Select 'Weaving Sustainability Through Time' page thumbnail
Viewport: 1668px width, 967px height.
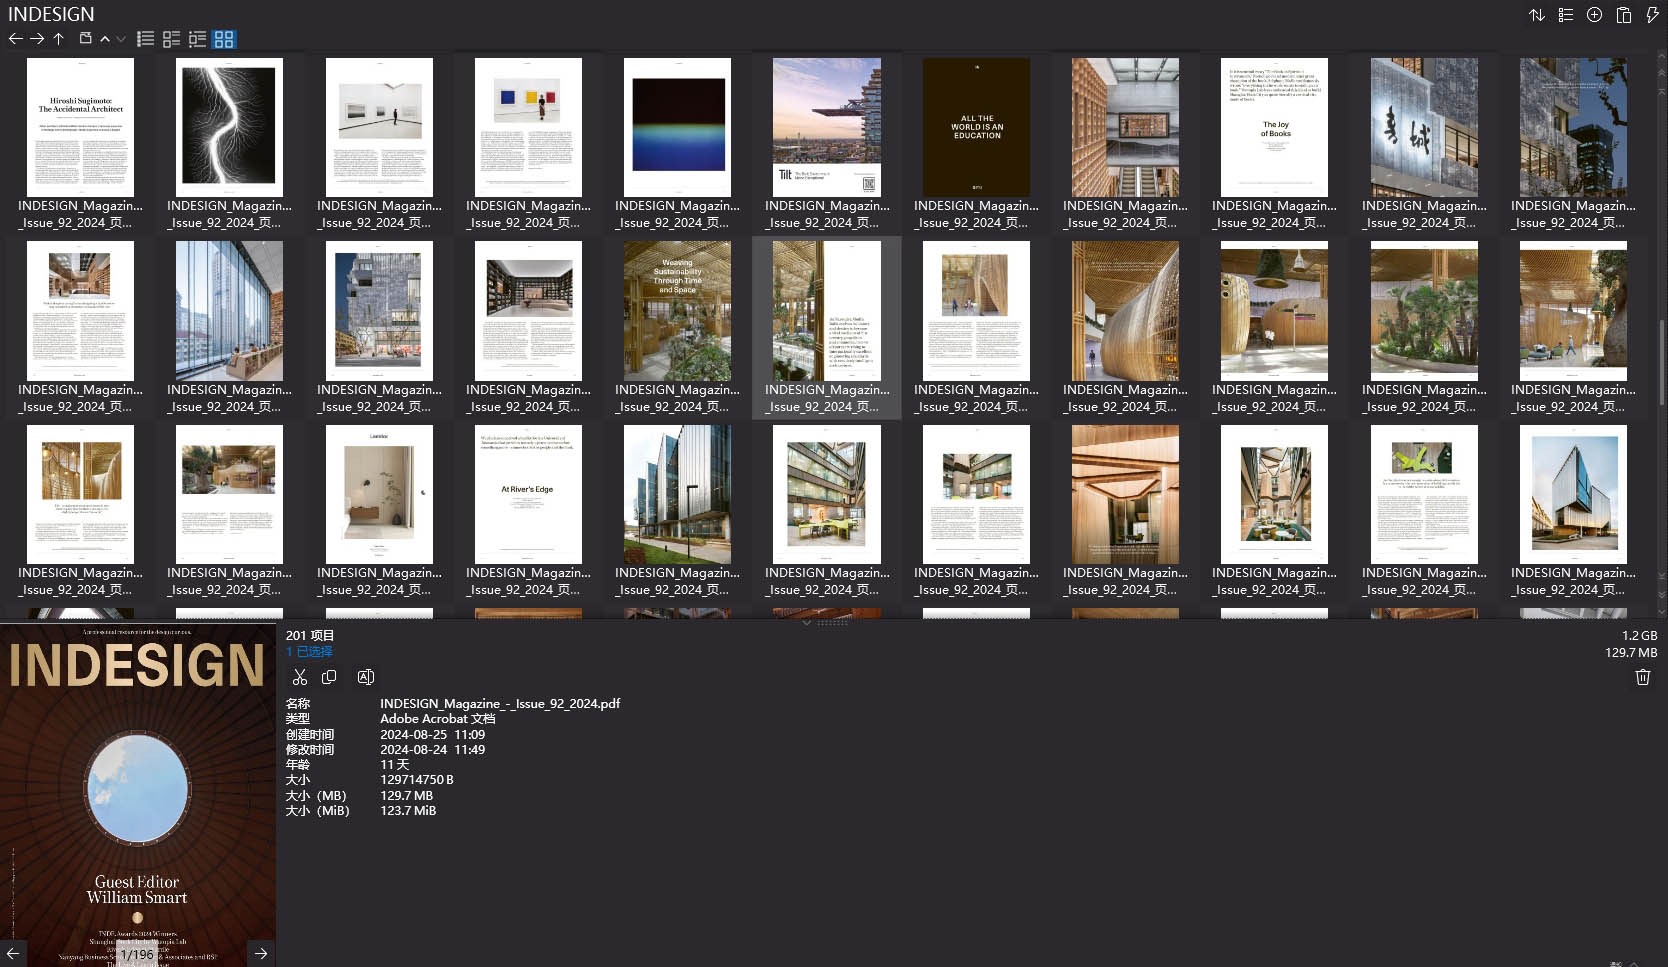point(677,311)
